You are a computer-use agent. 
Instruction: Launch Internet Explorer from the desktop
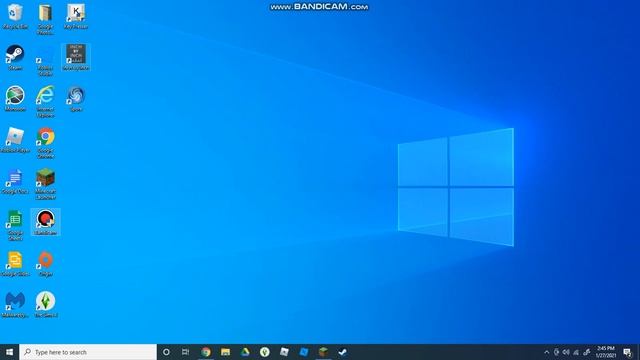[x=45, y=102]
